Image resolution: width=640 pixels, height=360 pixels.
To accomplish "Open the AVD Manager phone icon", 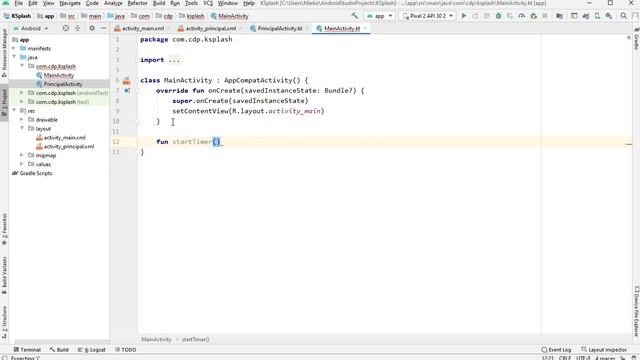I will tap(597, 16).
